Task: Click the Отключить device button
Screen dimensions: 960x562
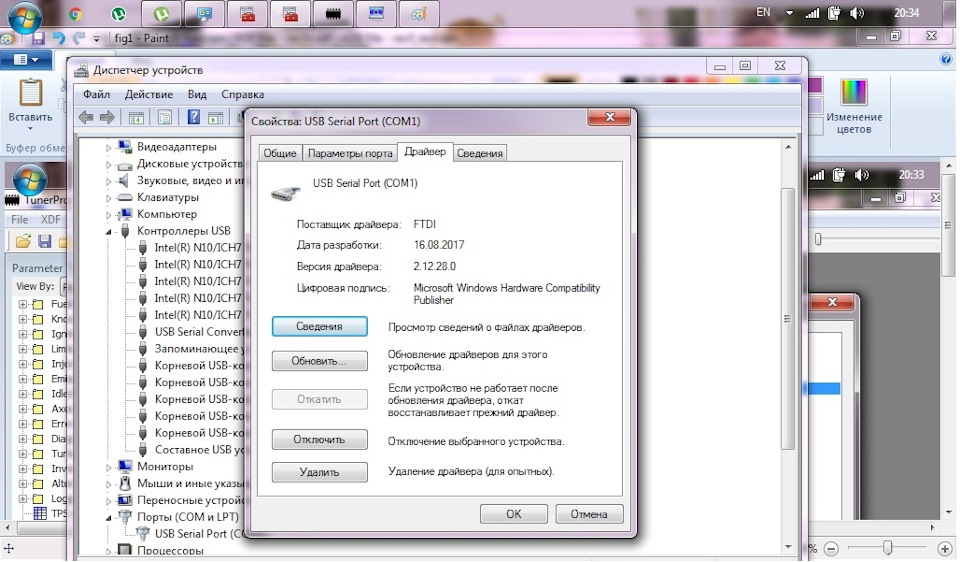Action: (320, 440)
